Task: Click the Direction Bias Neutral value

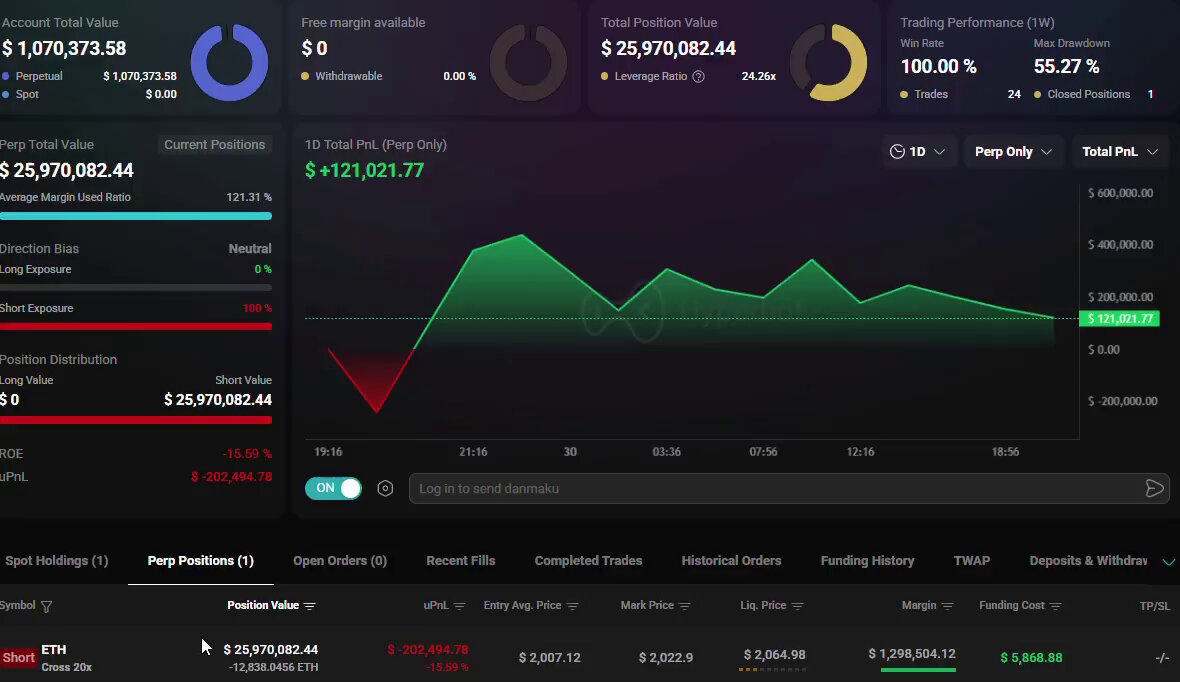Action: click(x=250, y=248)
